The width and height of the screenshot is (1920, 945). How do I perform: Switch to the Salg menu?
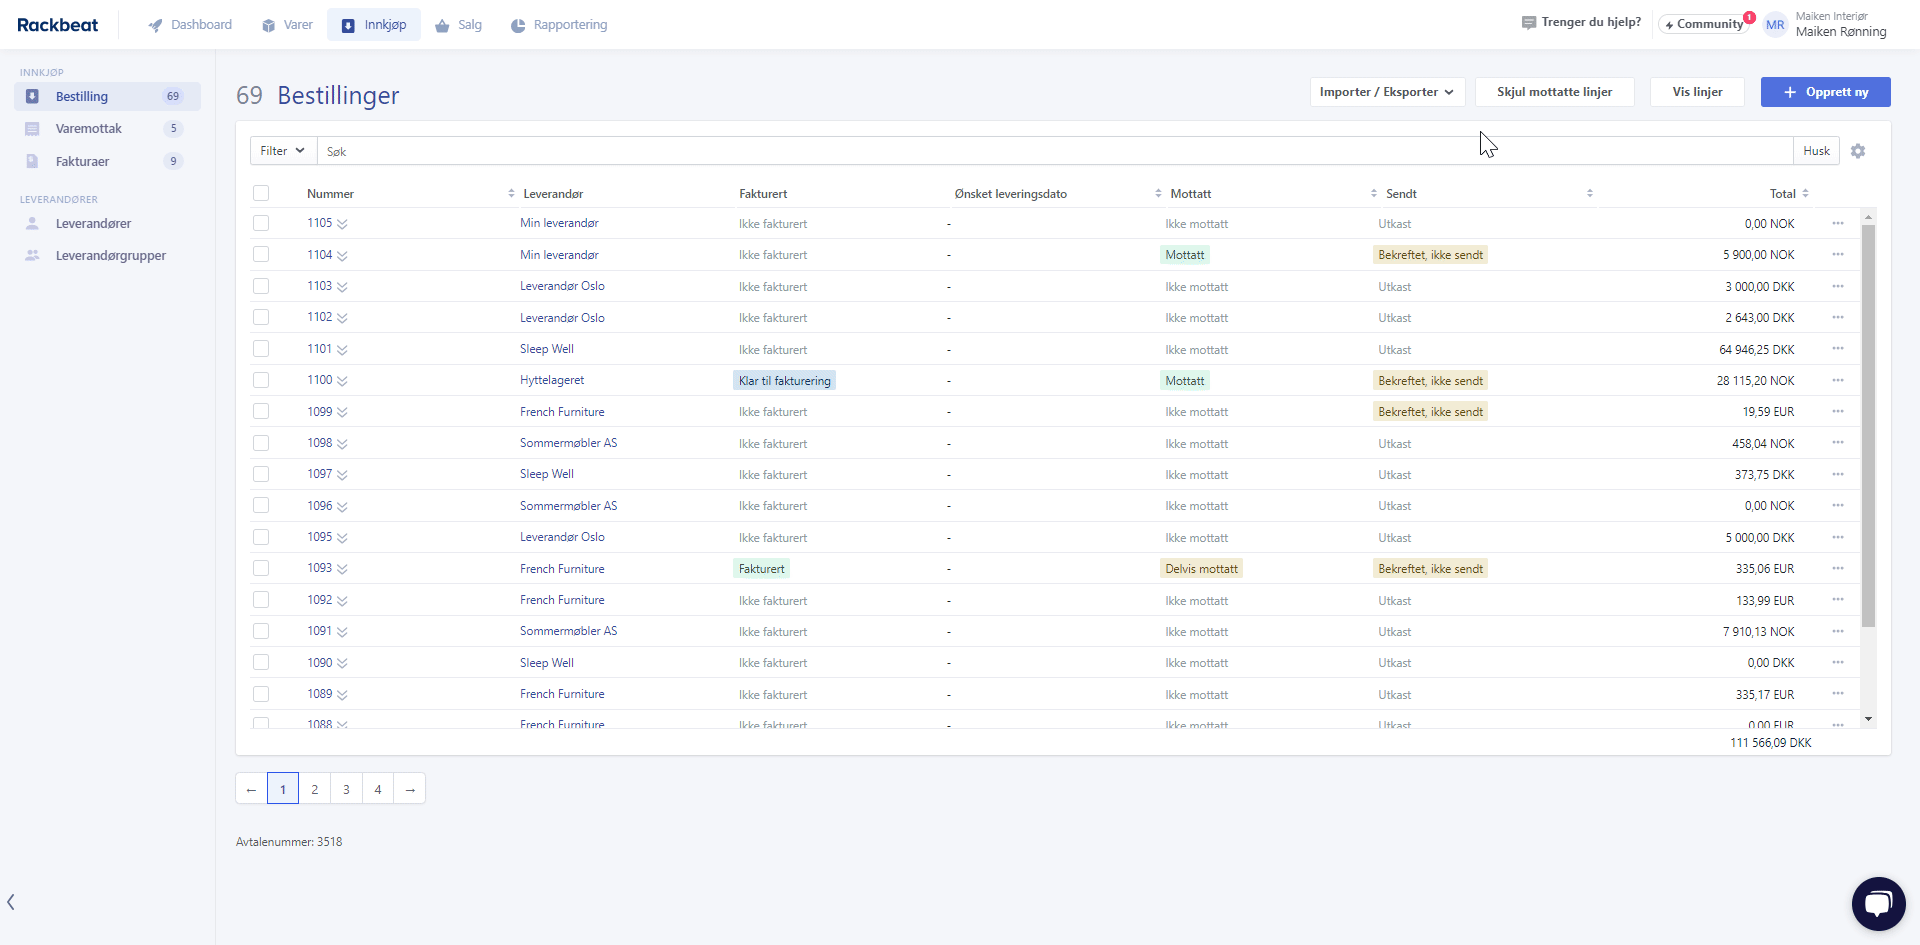pyautogui.click(x=459, y=25)
